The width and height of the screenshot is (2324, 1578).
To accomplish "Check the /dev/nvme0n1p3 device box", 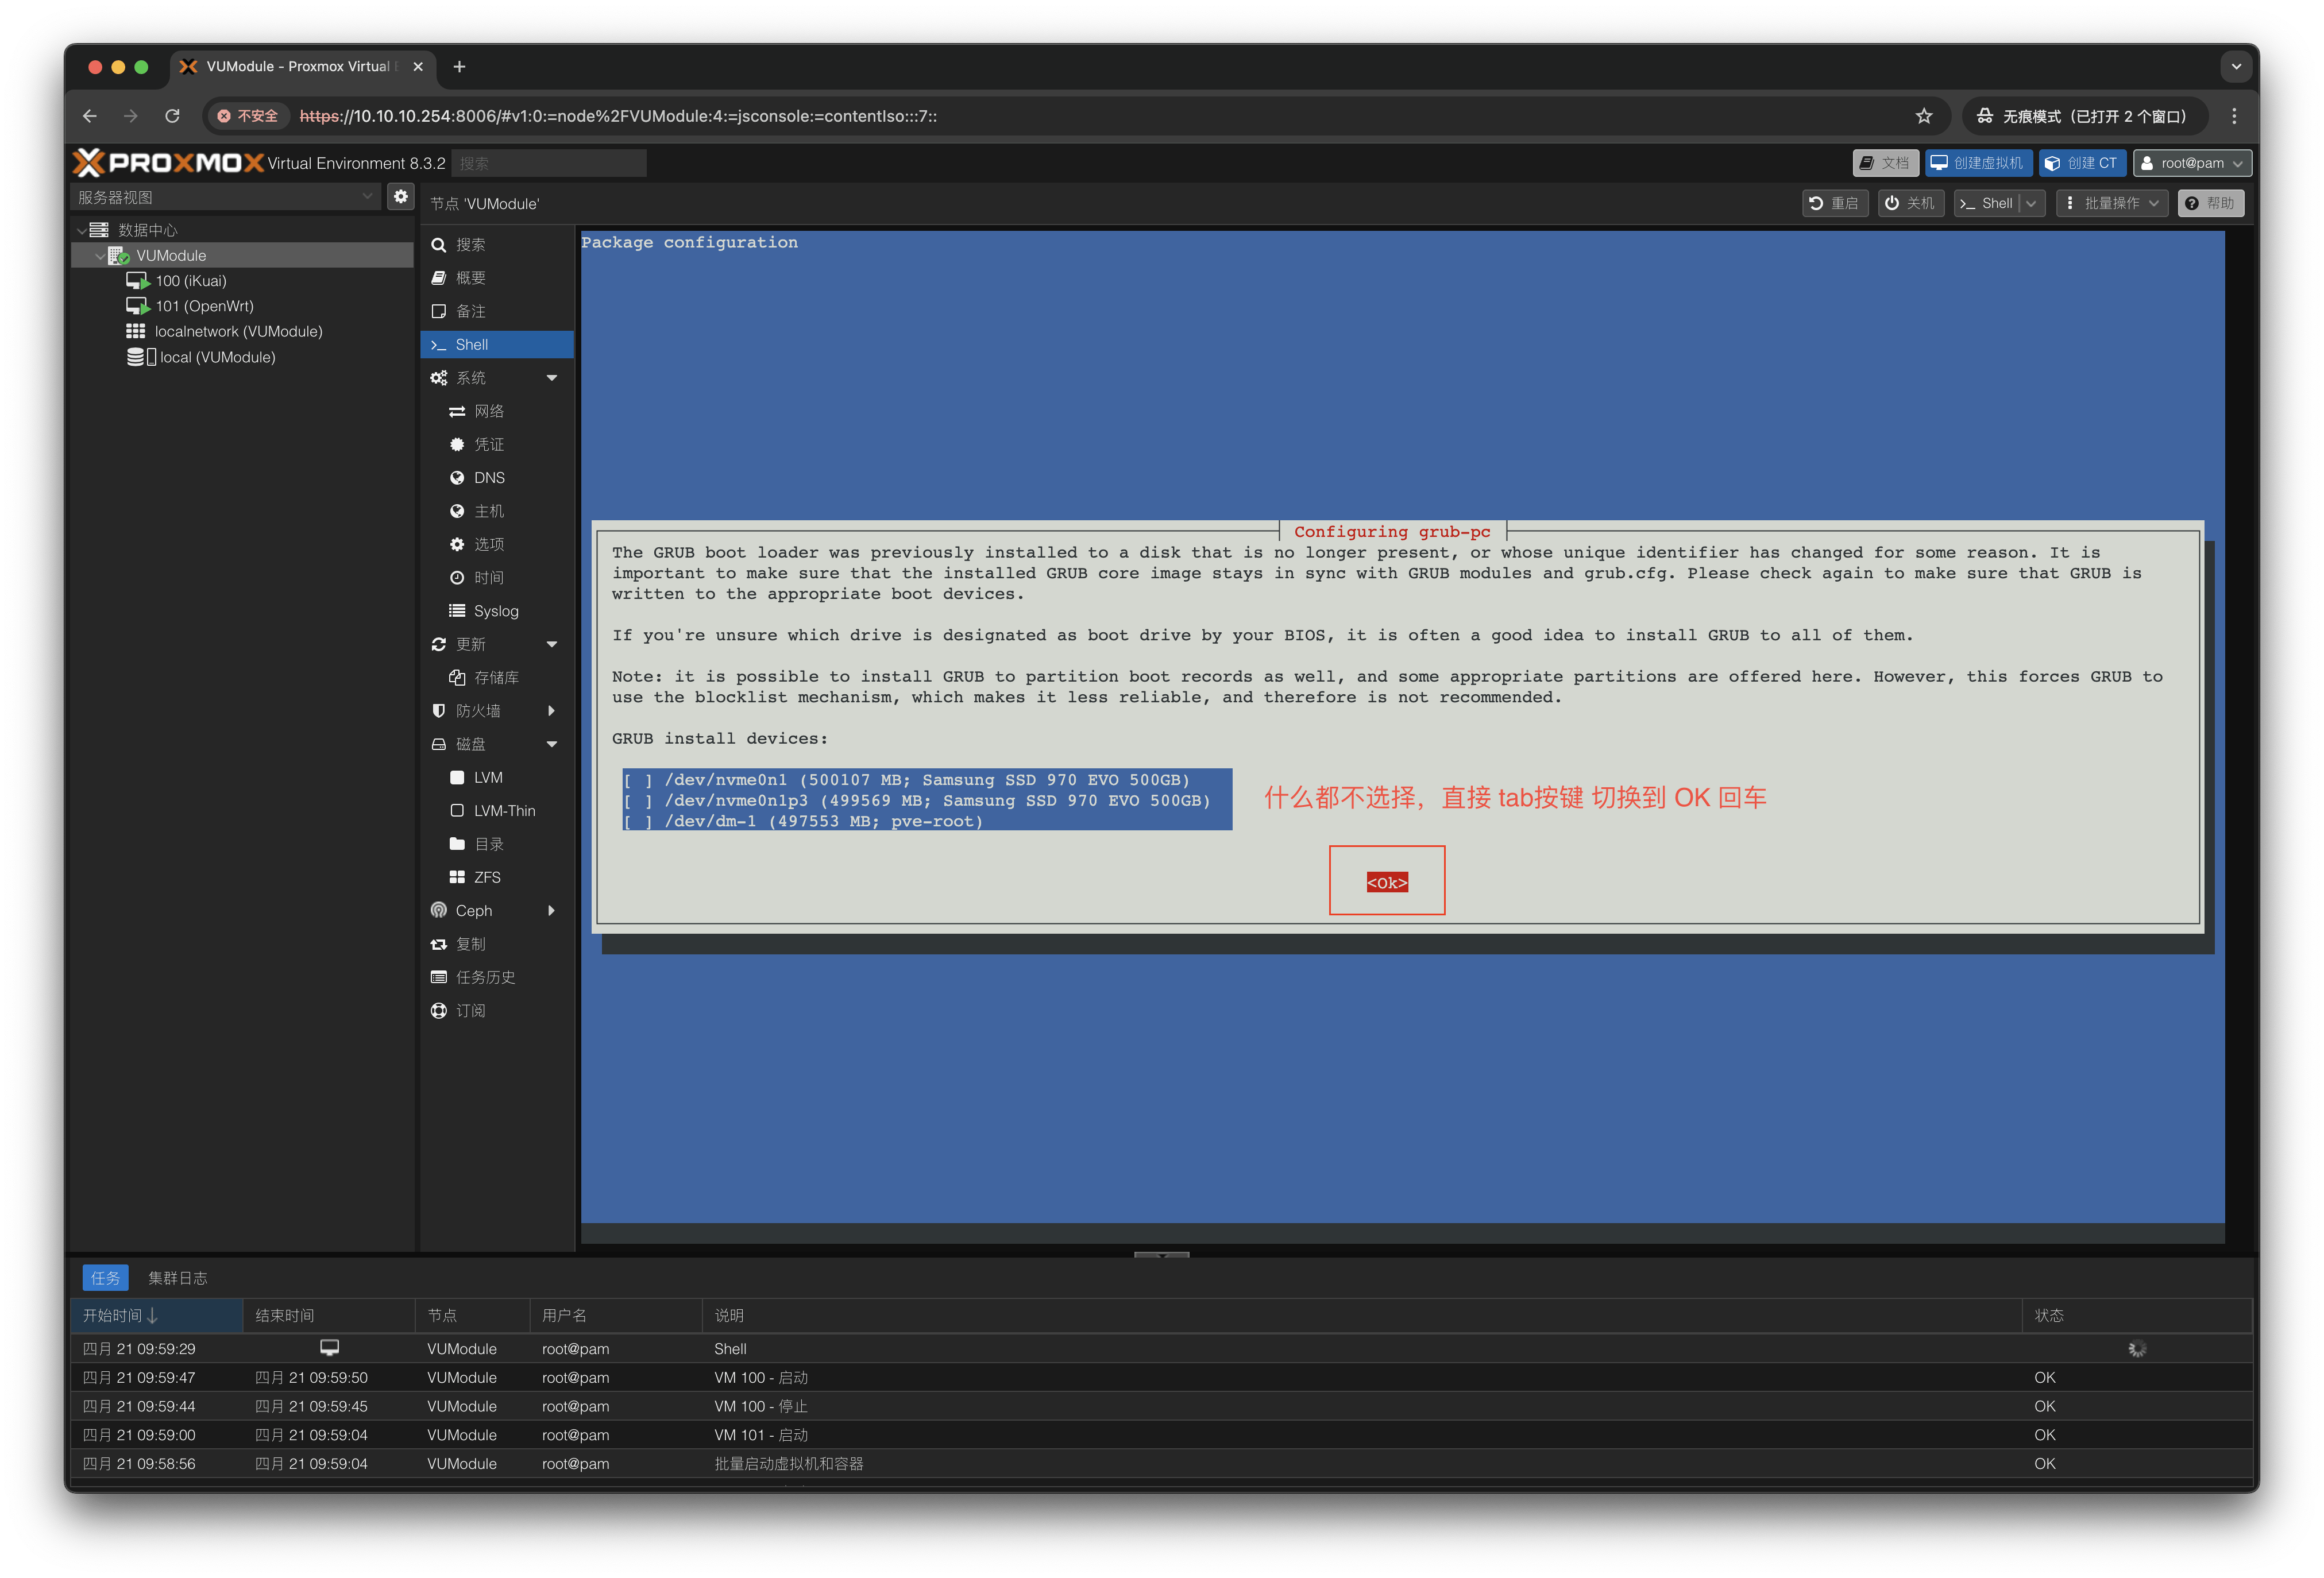I will pos(638,801).
